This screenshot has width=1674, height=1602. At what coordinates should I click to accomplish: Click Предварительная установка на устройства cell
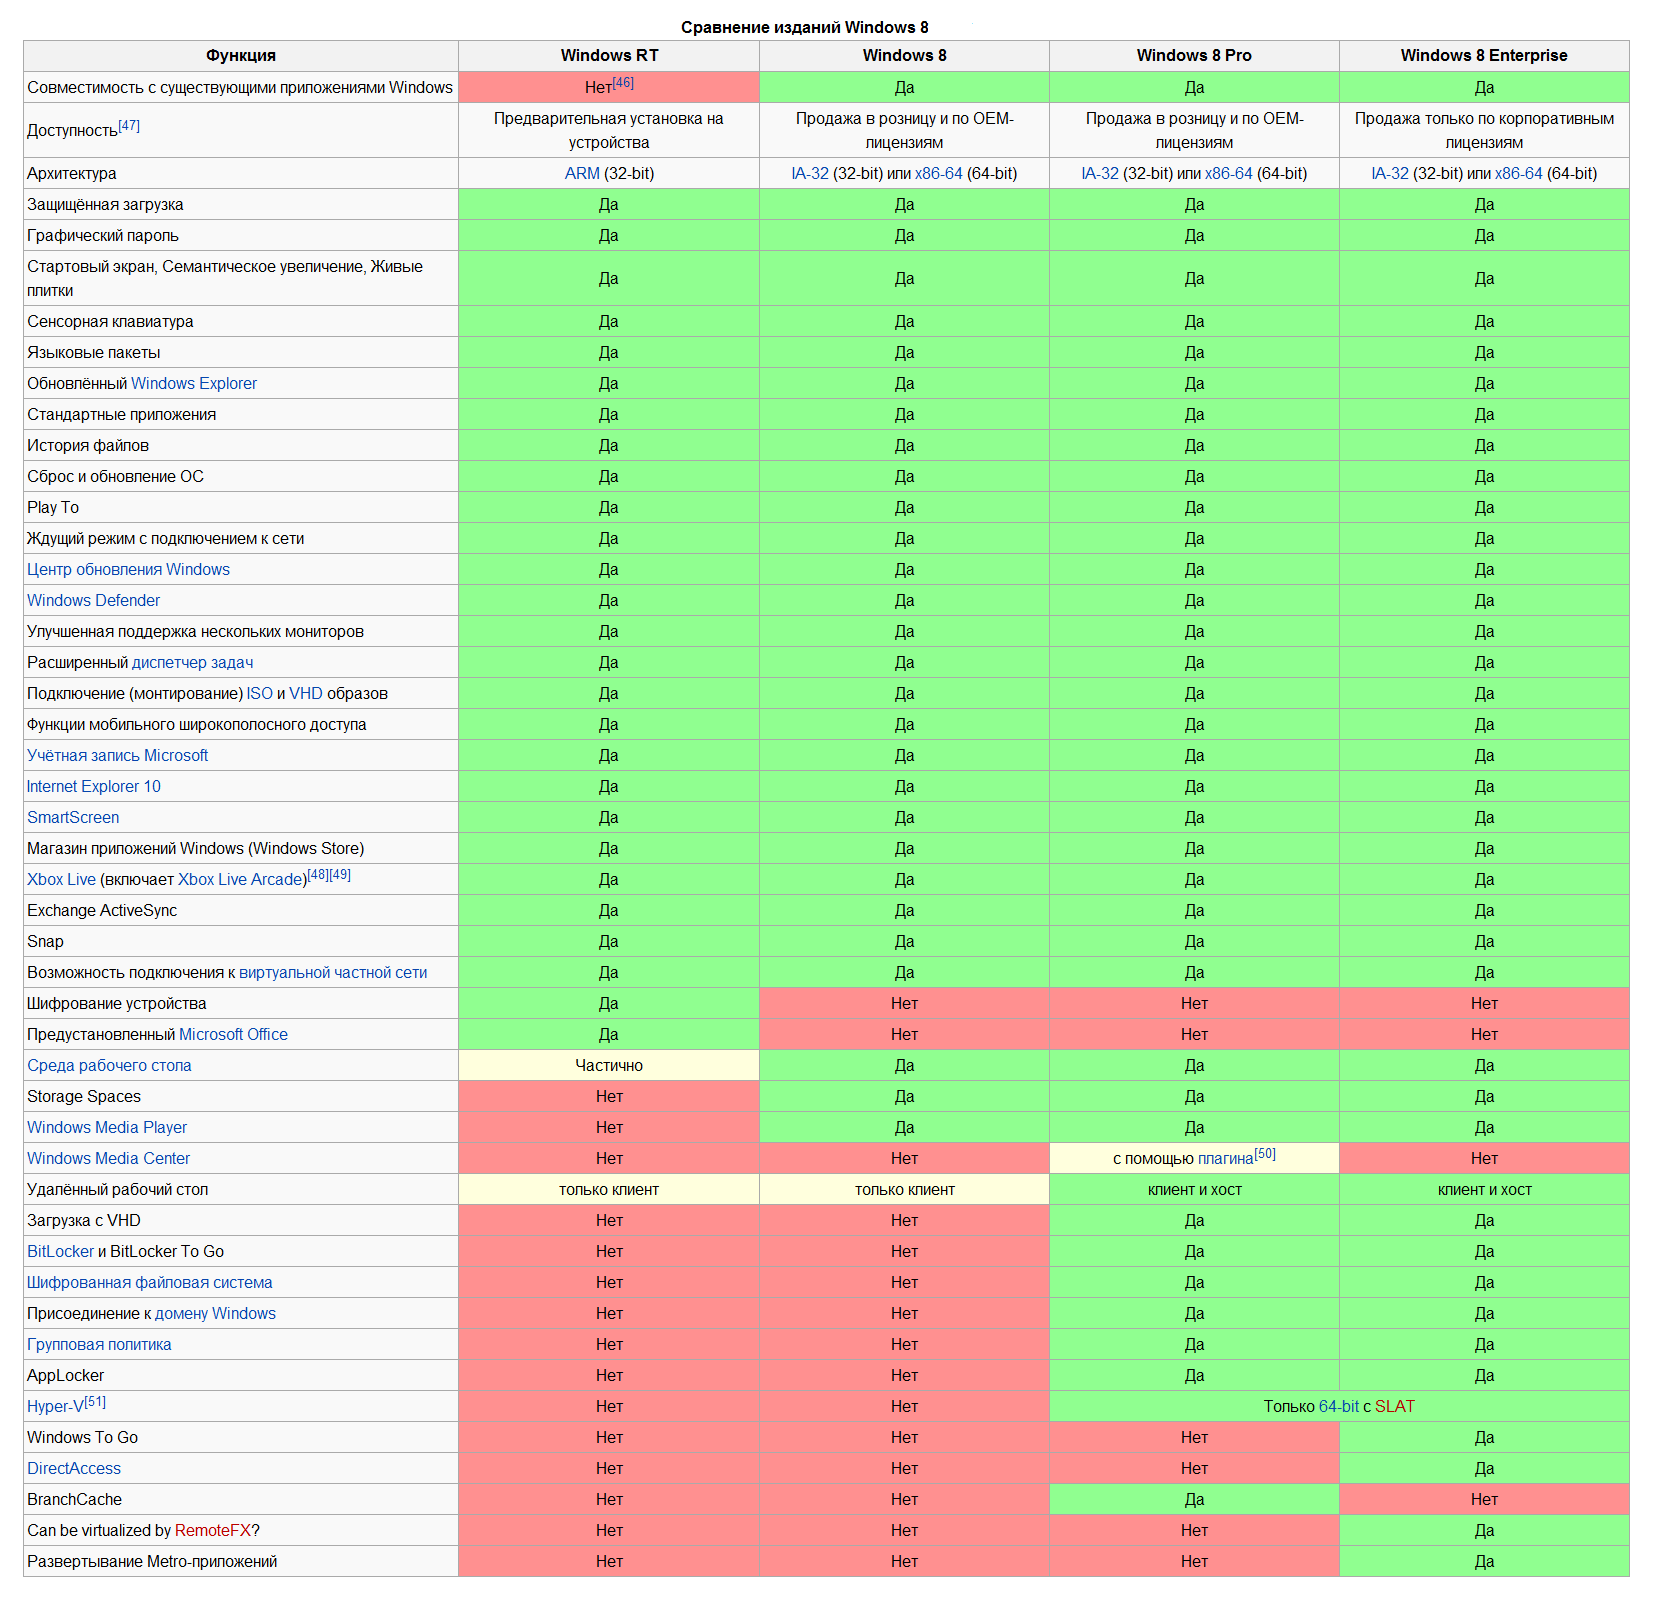pyautogui.click(x=609, y=130)
